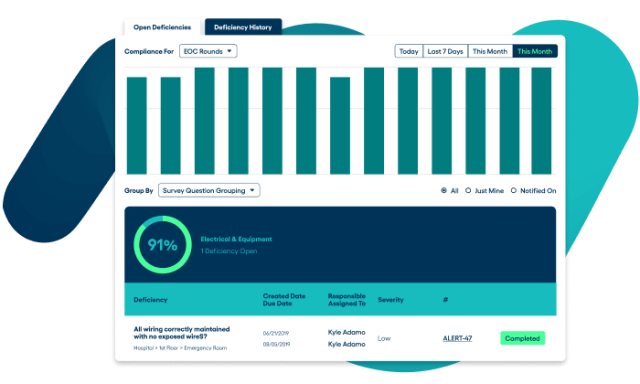
Task: Click the Created Date Due Date header
Action: (284, 300)
